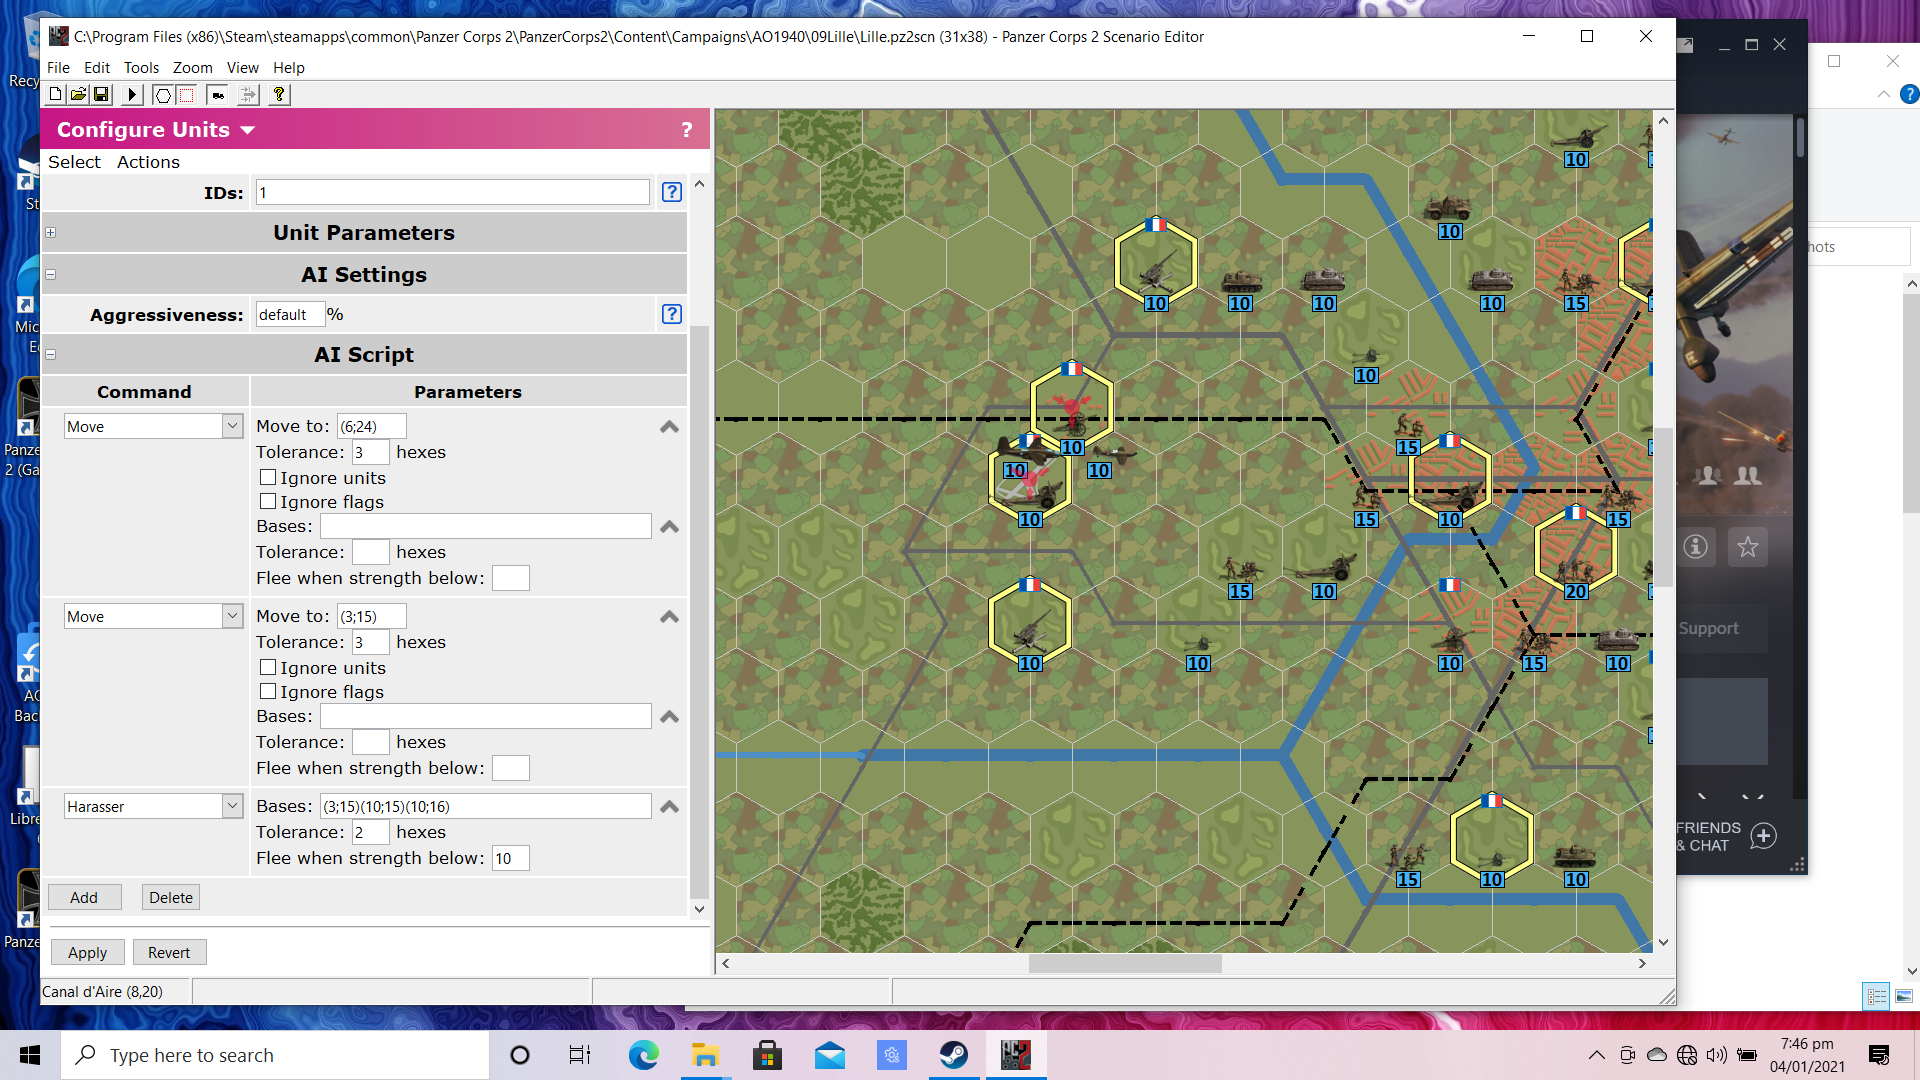Open the Actions menu in Configure Units

(148, 162)
